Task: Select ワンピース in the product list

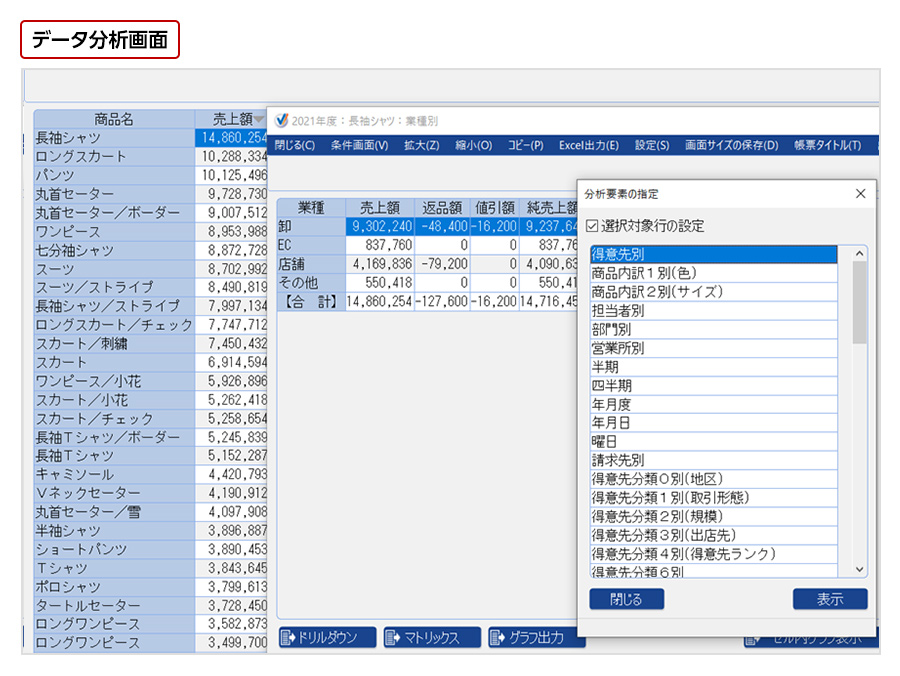Action: pos(114,231)
